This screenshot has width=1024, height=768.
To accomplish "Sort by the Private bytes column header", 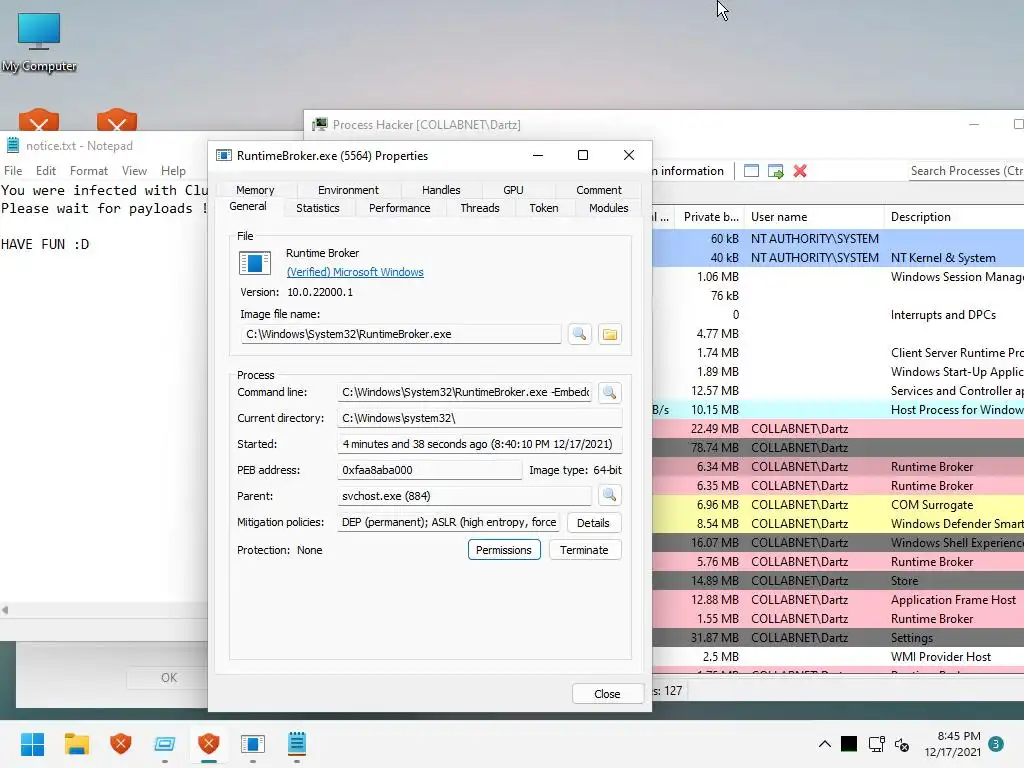I will [x=709, y=217].
